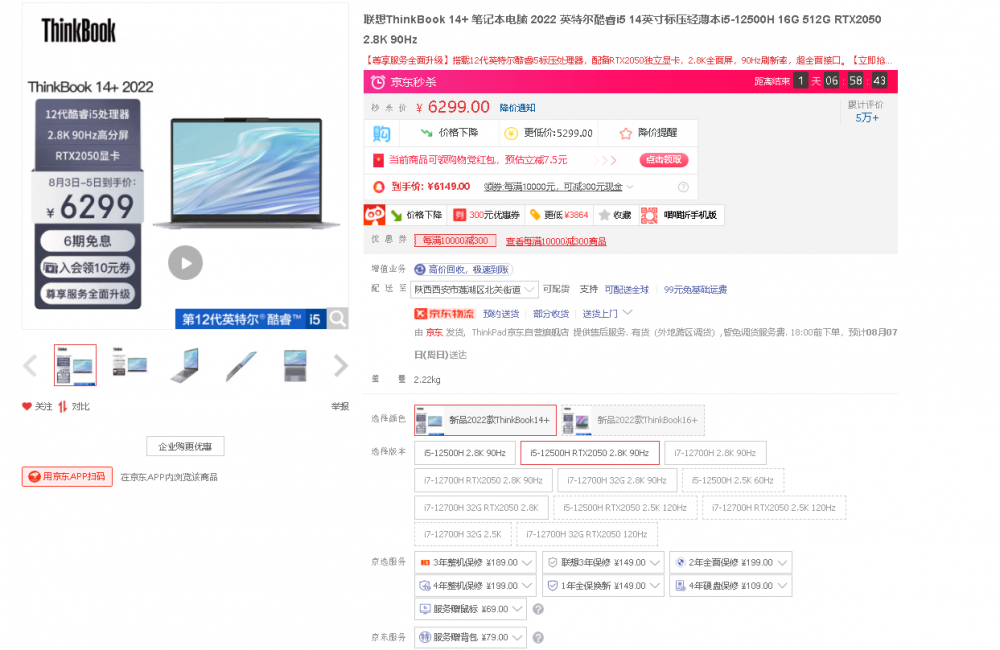Image resolution: width=1000 pixels, height=650 pixels.
Task: Open the delivery address dropdown
Action: click(474, 290)
